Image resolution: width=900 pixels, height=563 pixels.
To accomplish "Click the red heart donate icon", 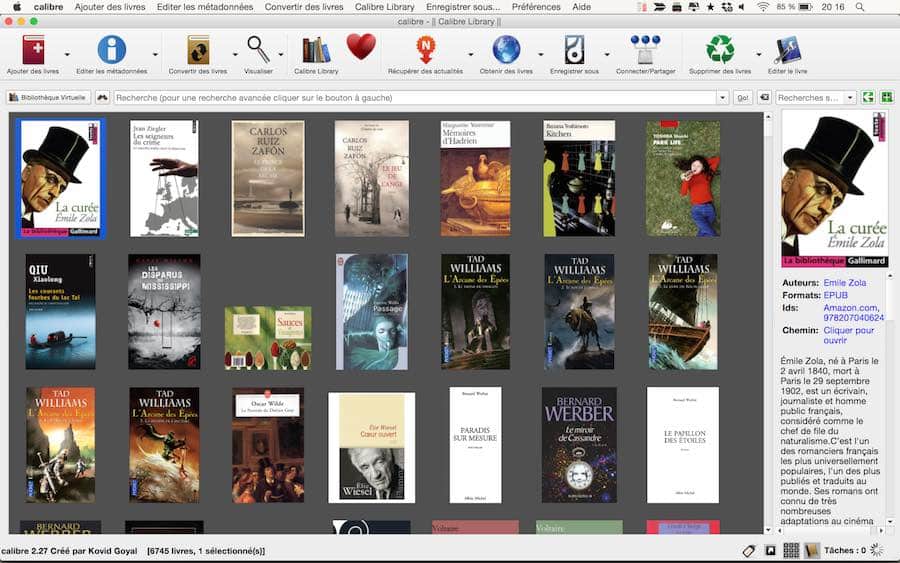I will click(x=361, y=46).
